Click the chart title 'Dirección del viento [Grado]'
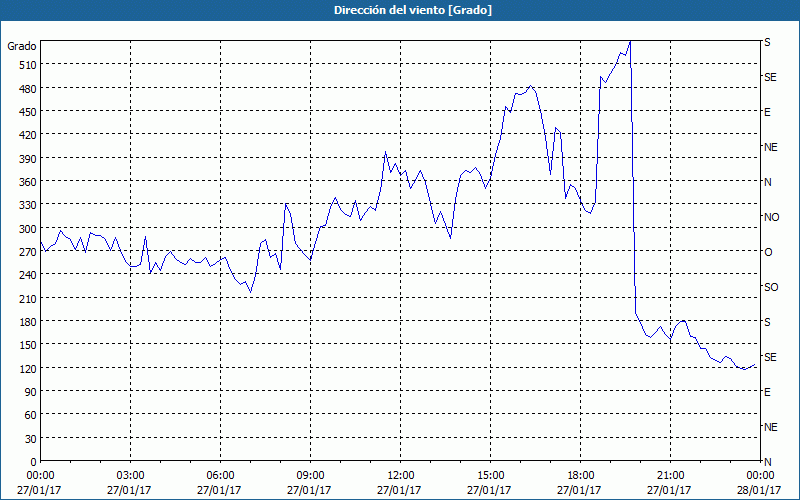 [x=413, y=10]
